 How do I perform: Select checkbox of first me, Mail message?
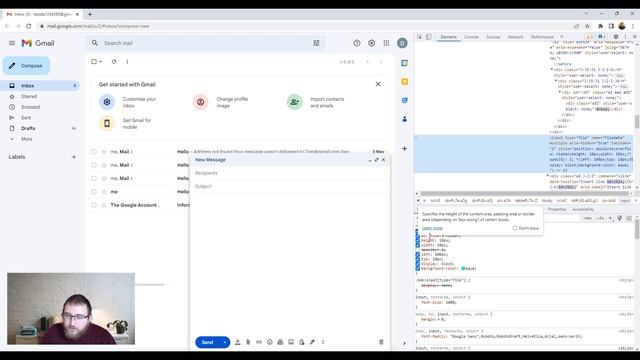point(94,151)
